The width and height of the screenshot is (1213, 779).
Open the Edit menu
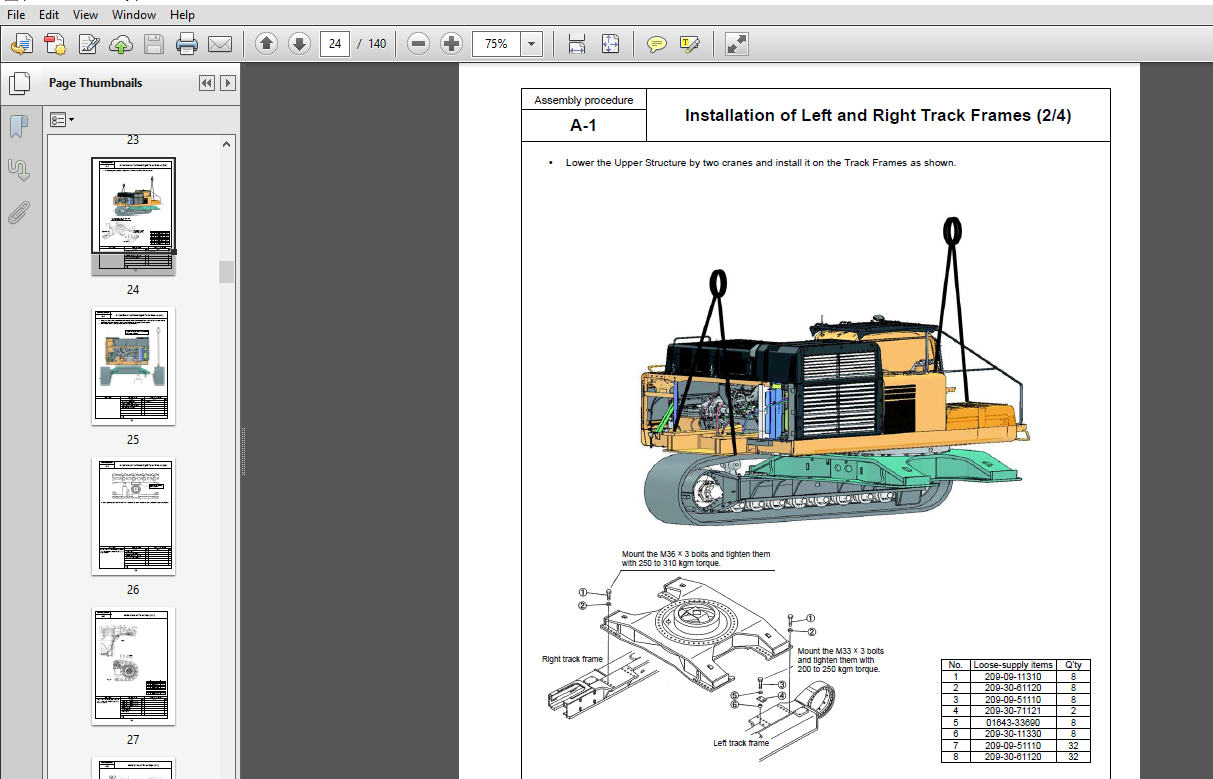click(49, 15)
